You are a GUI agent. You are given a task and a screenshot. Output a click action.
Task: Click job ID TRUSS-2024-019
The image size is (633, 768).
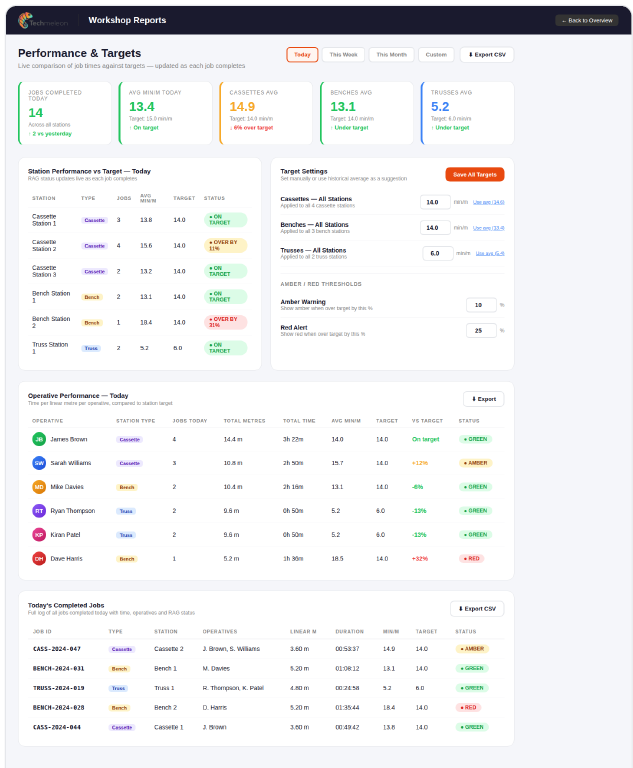pyautogui.click(x=58, y=688)
